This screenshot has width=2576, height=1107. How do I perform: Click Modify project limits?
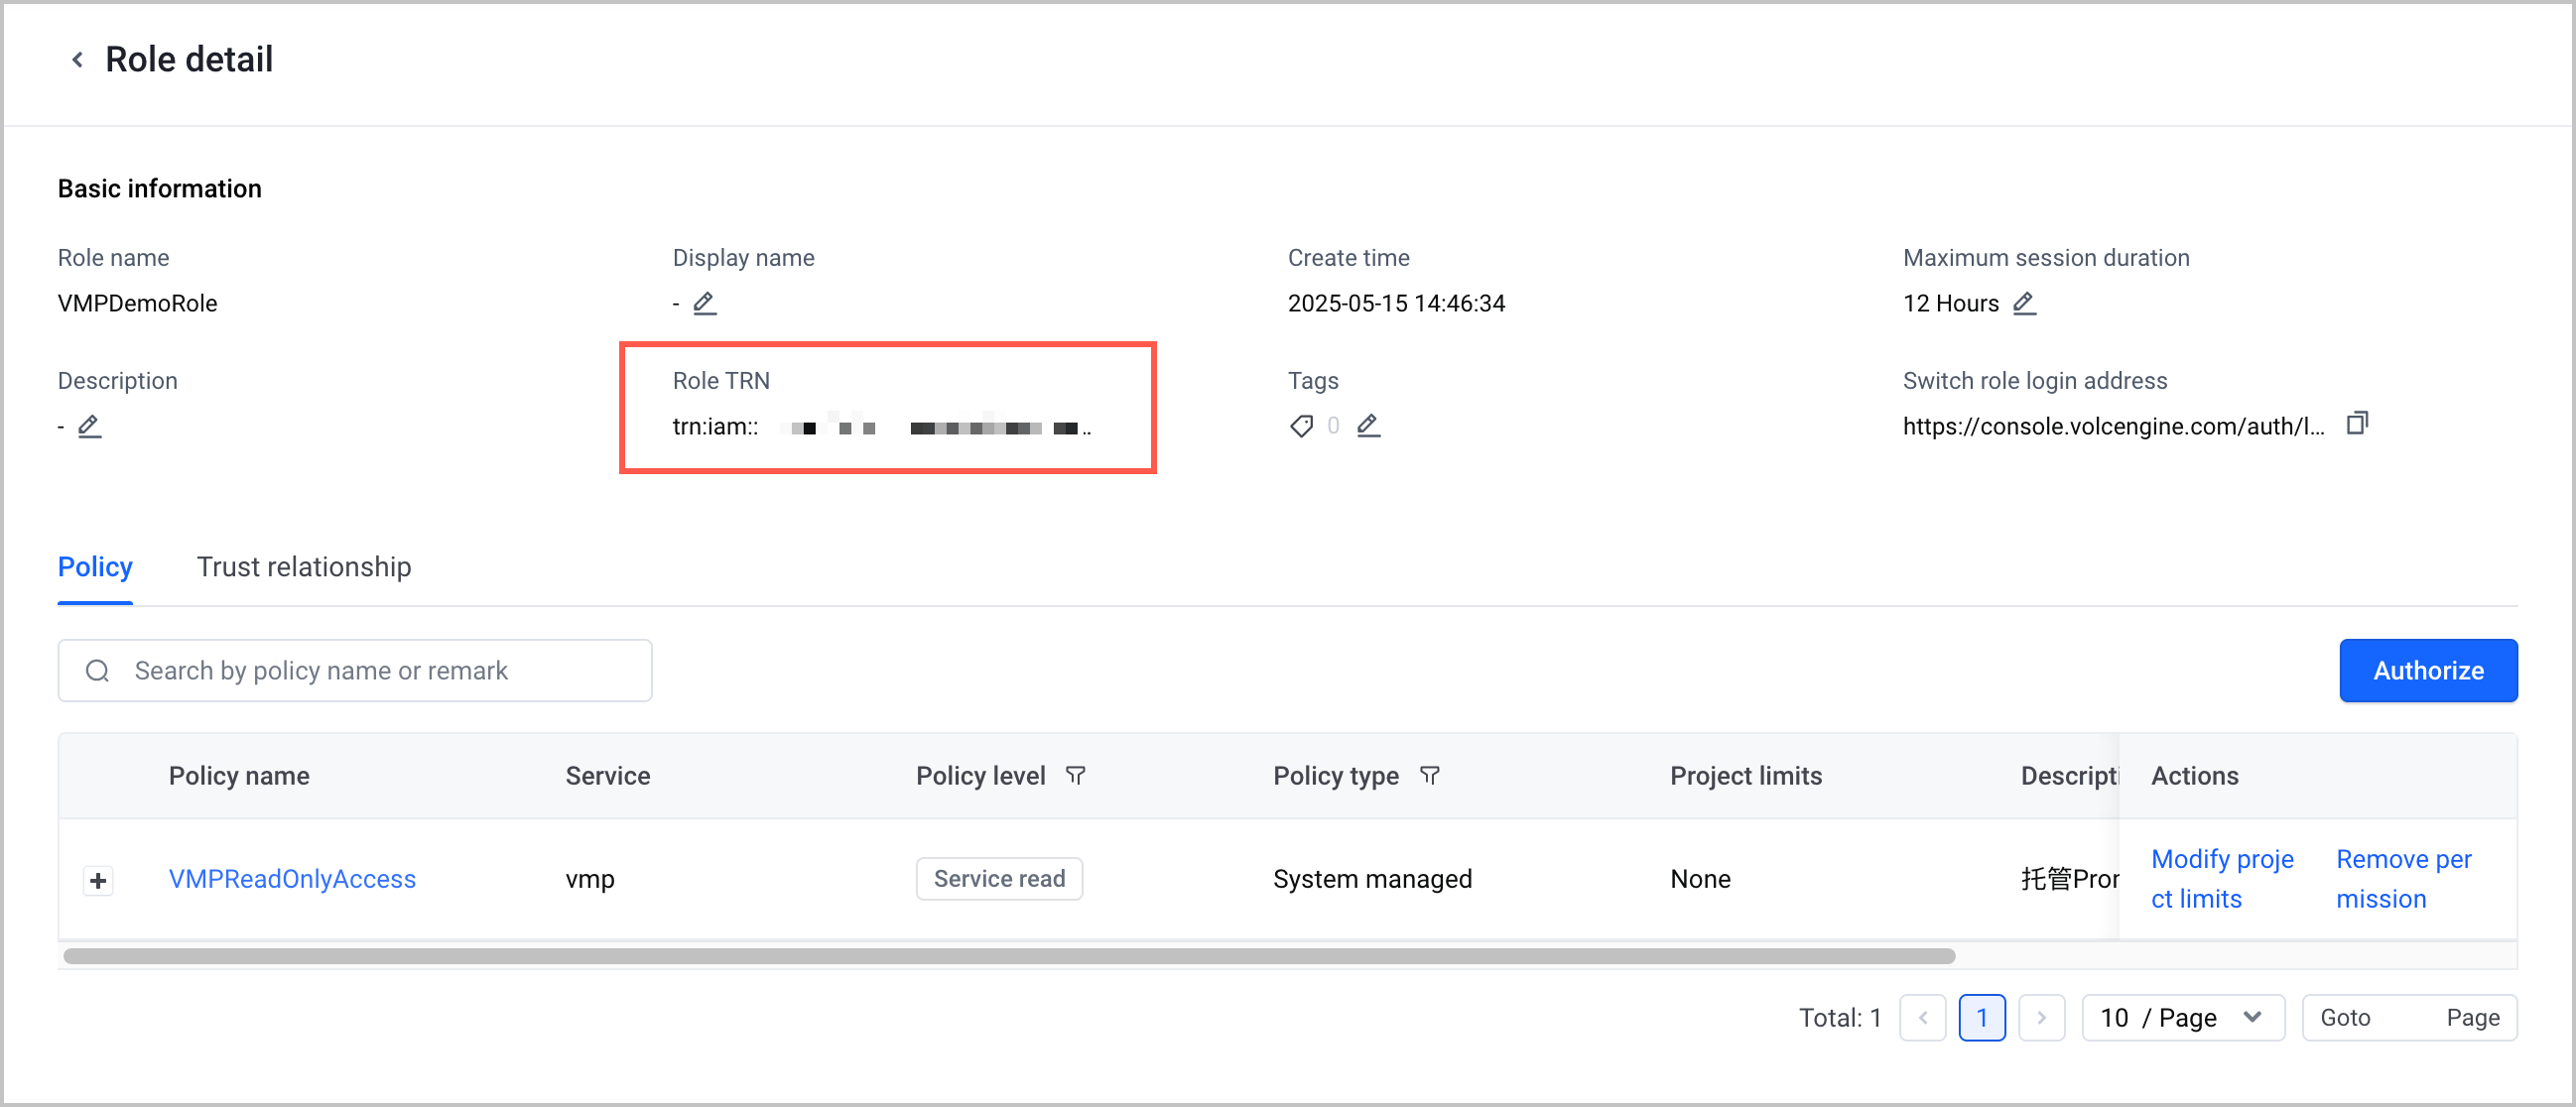coord(2222,879)
